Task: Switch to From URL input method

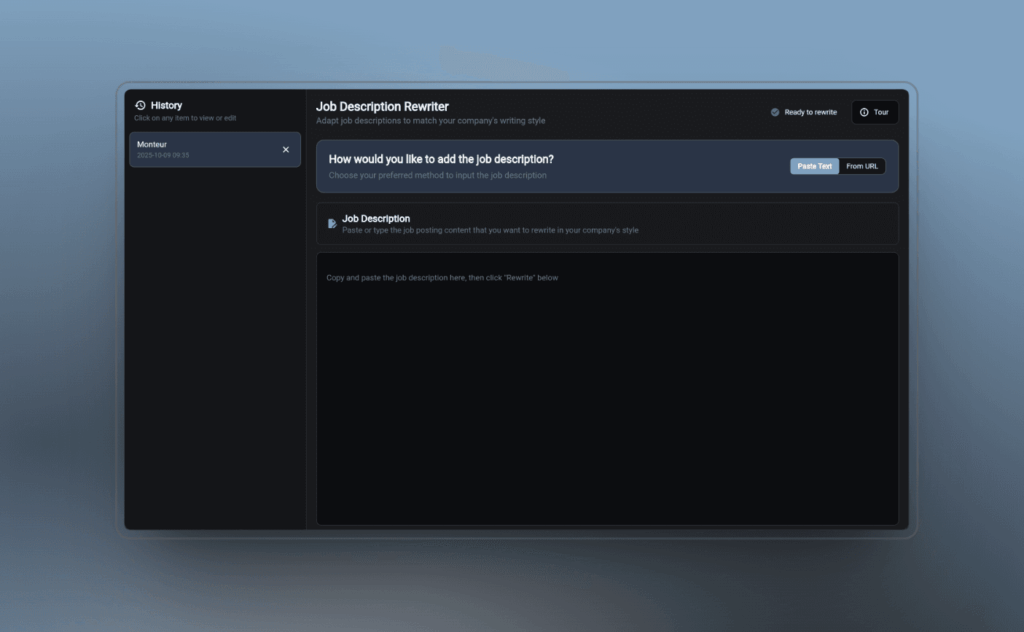Action: tap(861, 166)
